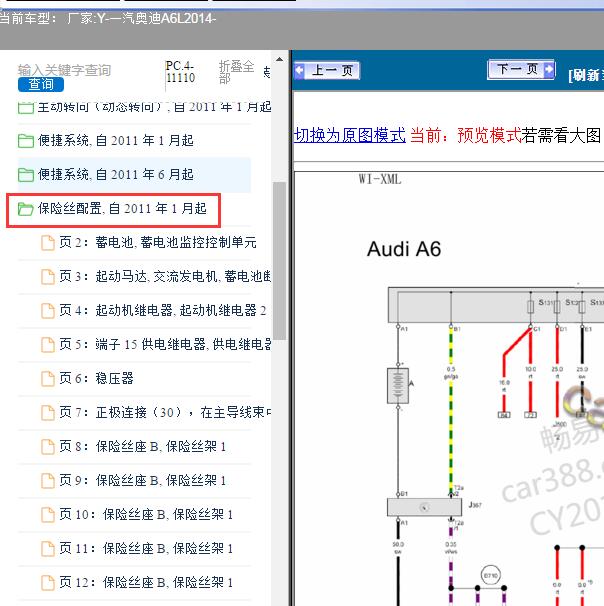Image resolution: width=604 pixels, height=606 pixels.
Task: Click the tree panel scrollbar thumb
Action: (279, 261)
